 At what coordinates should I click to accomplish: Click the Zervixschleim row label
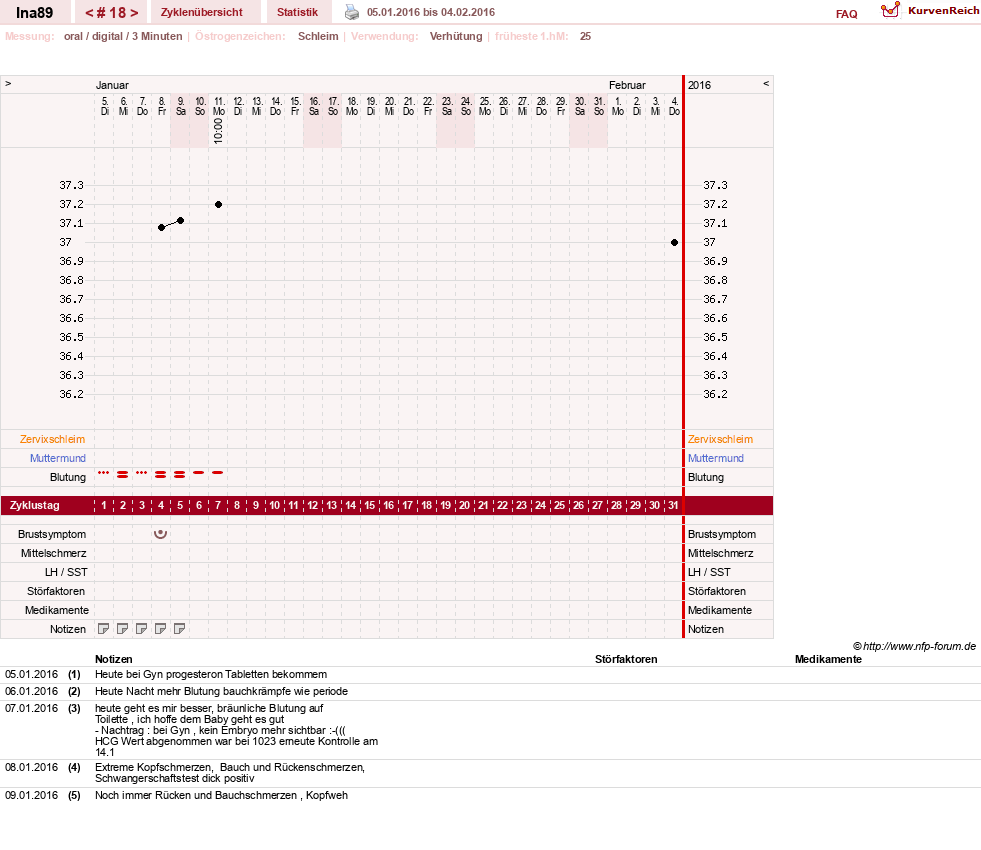[x=52, y=439]
